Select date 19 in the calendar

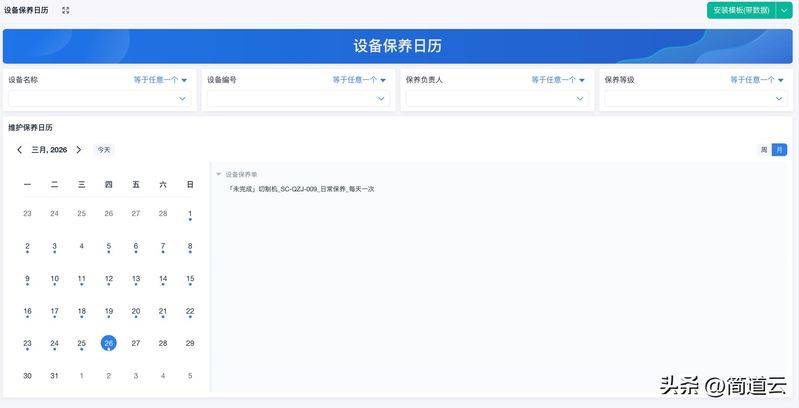click(109, 311)
